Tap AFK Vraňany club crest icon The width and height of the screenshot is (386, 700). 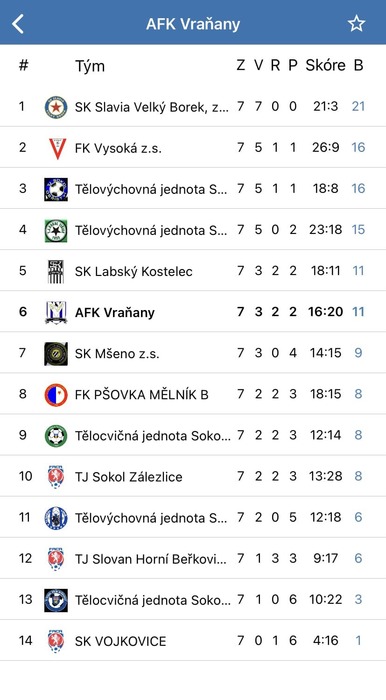click(56, 312)
